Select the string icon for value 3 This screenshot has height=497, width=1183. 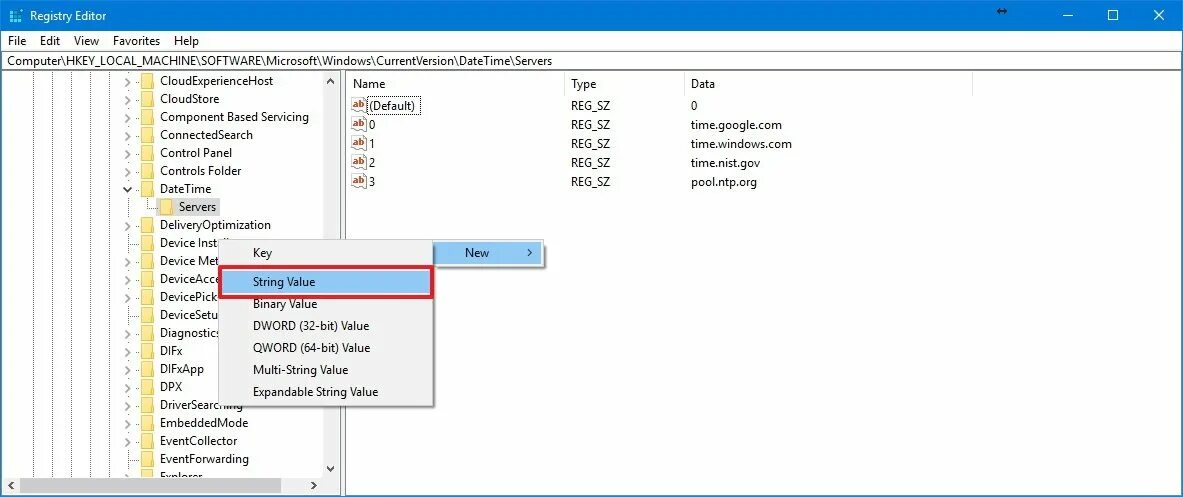pyautogui.click(x=359, y=182)
